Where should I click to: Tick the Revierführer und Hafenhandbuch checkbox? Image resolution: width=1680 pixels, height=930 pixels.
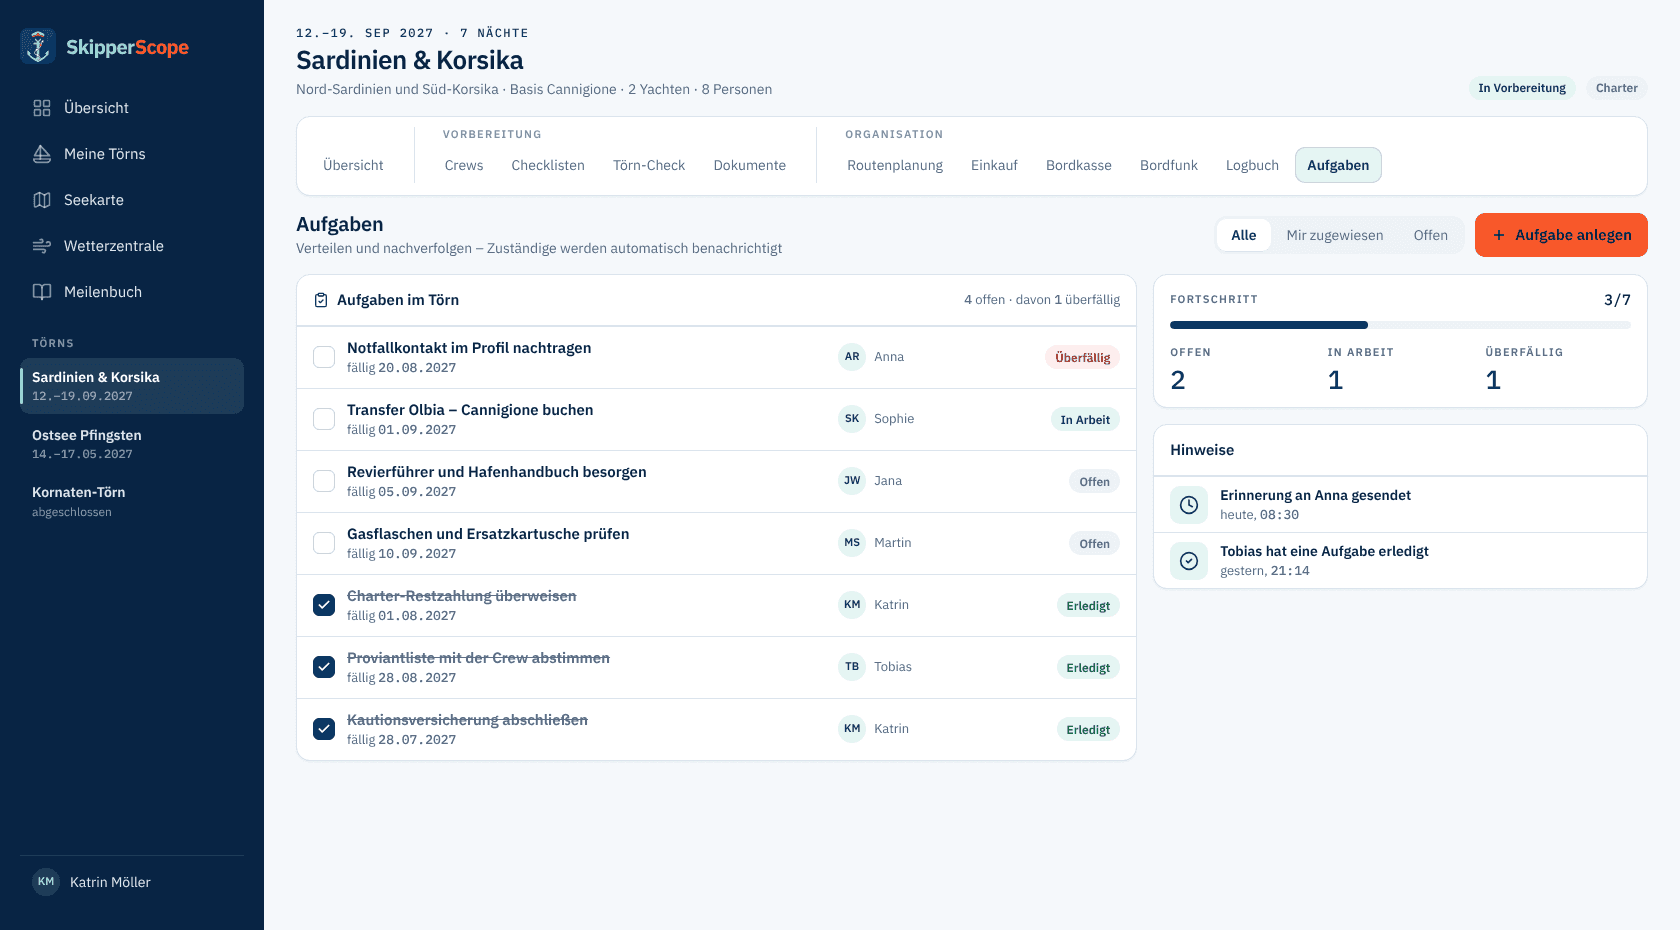tap(324, 481)
